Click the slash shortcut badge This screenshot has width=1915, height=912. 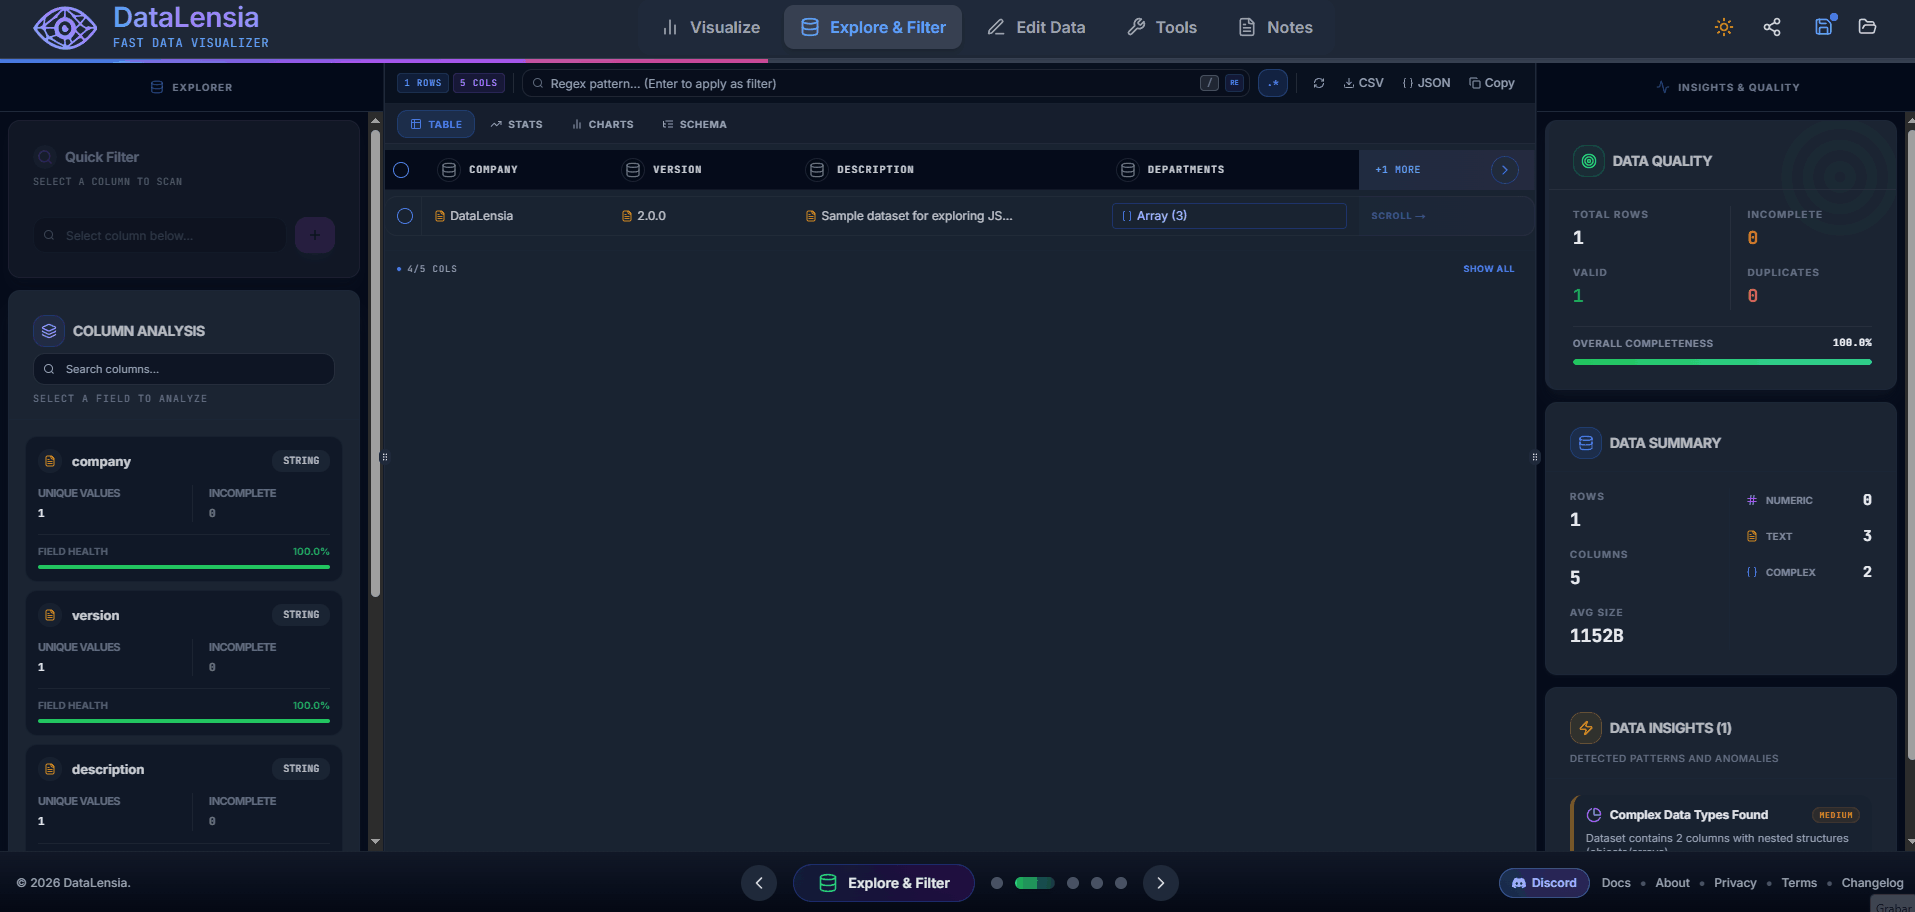coord(1209,83)
